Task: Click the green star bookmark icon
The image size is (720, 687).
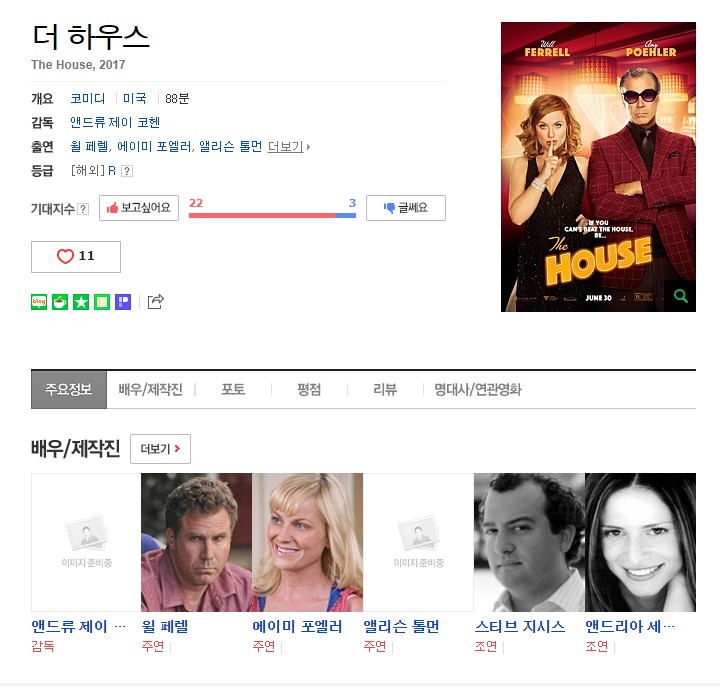Action: tap(81, 302)
